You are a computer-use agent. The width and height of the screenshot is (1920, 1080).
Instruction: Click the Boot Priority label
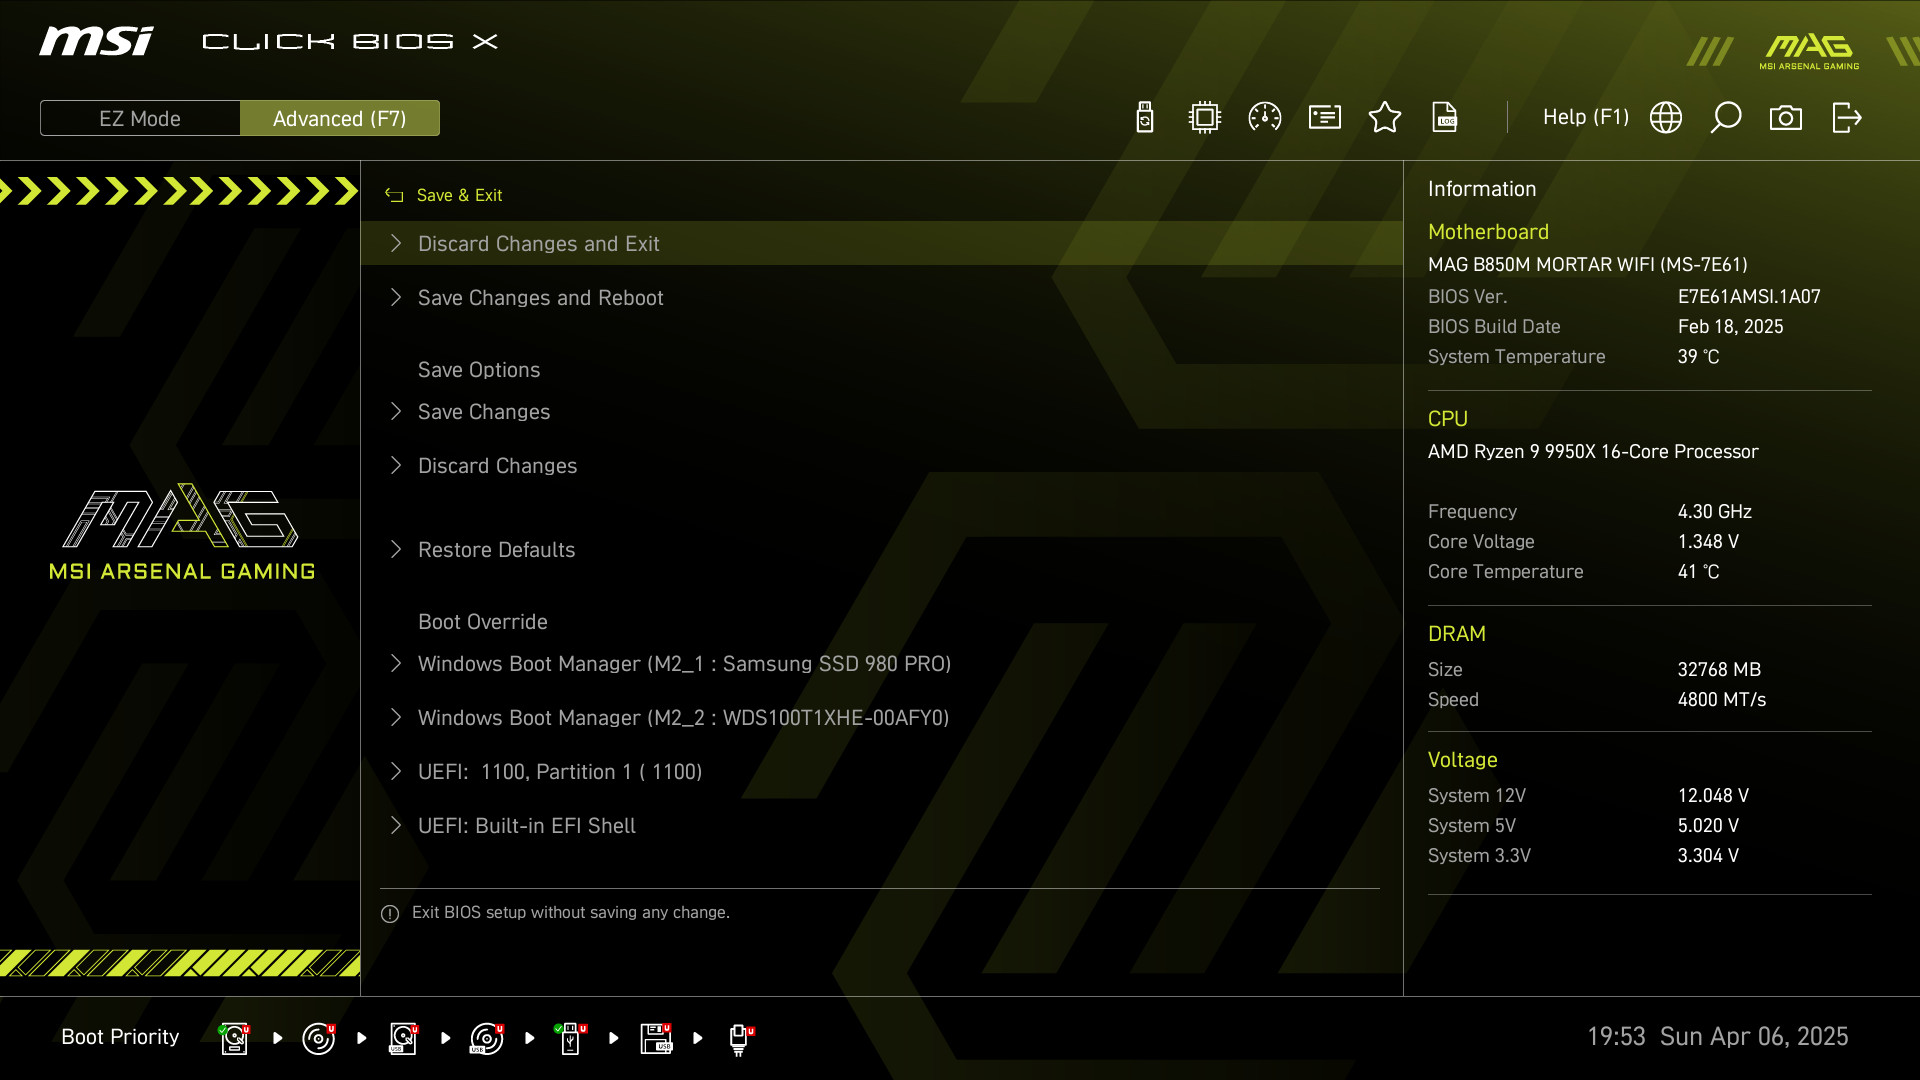point(120,1037)
